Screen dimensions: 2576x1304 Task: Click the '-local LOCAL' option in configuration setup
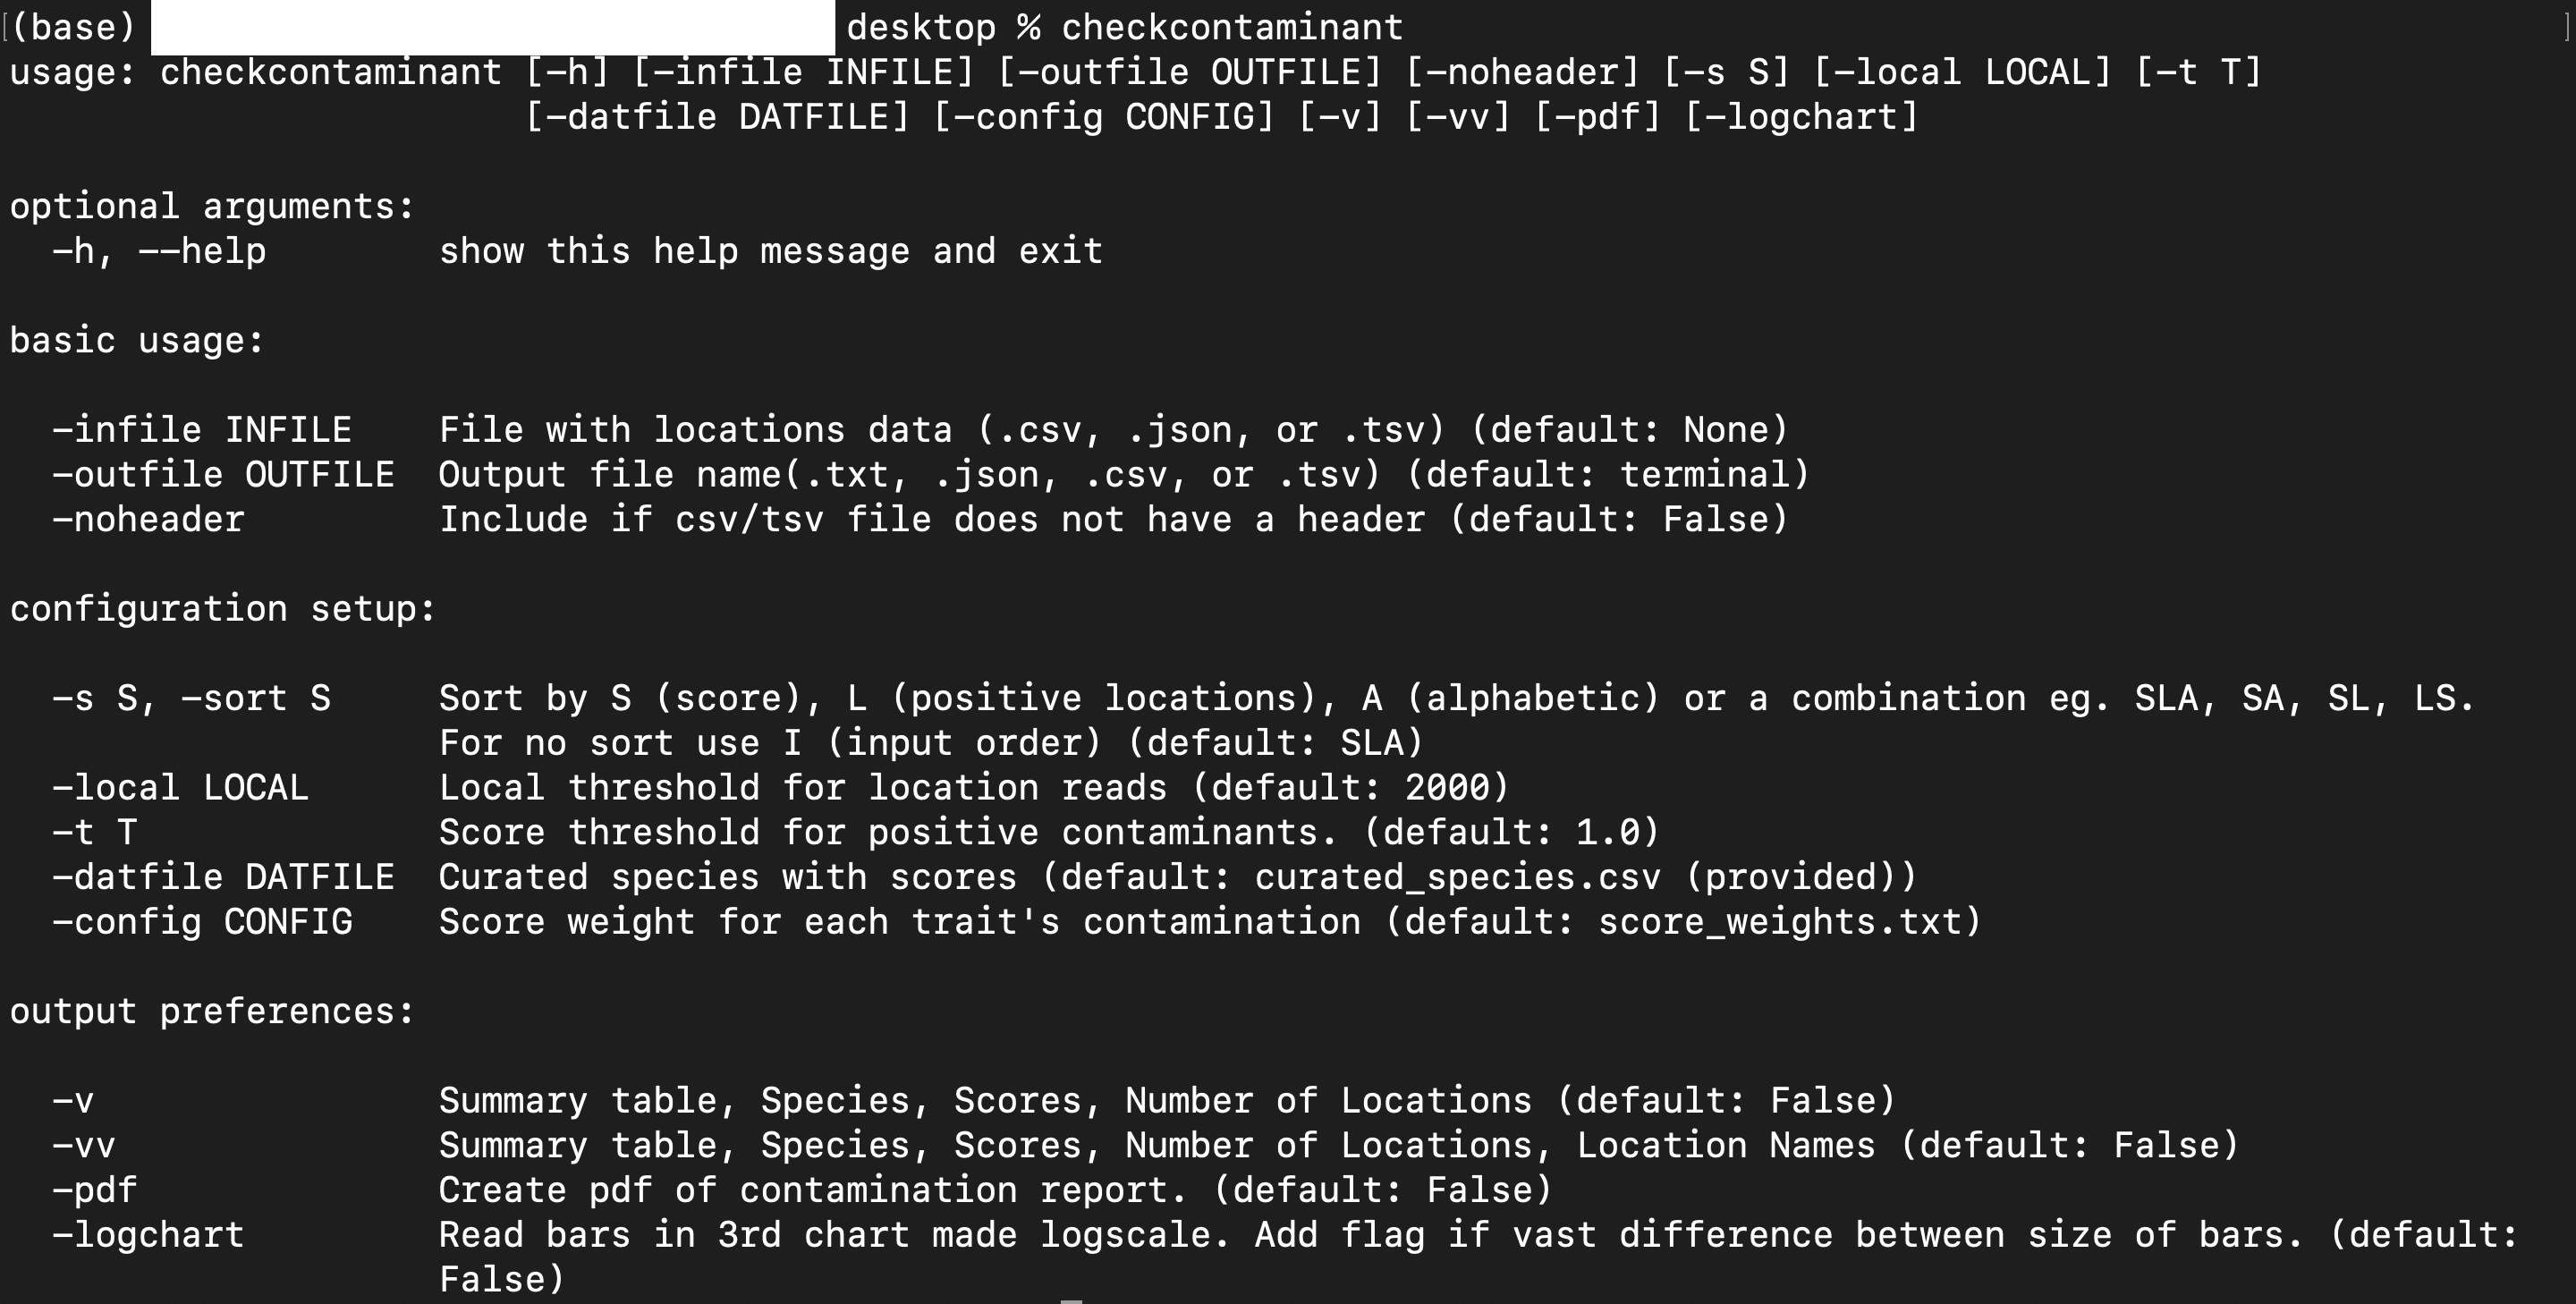(x=180, y=788)
